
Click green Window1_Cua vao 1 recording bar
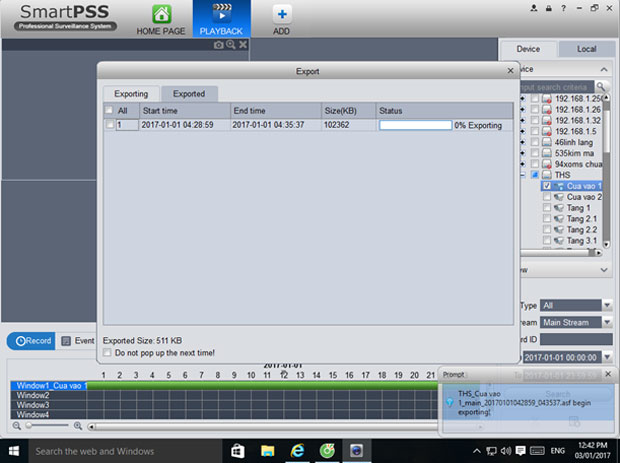(x=263, y=386)
